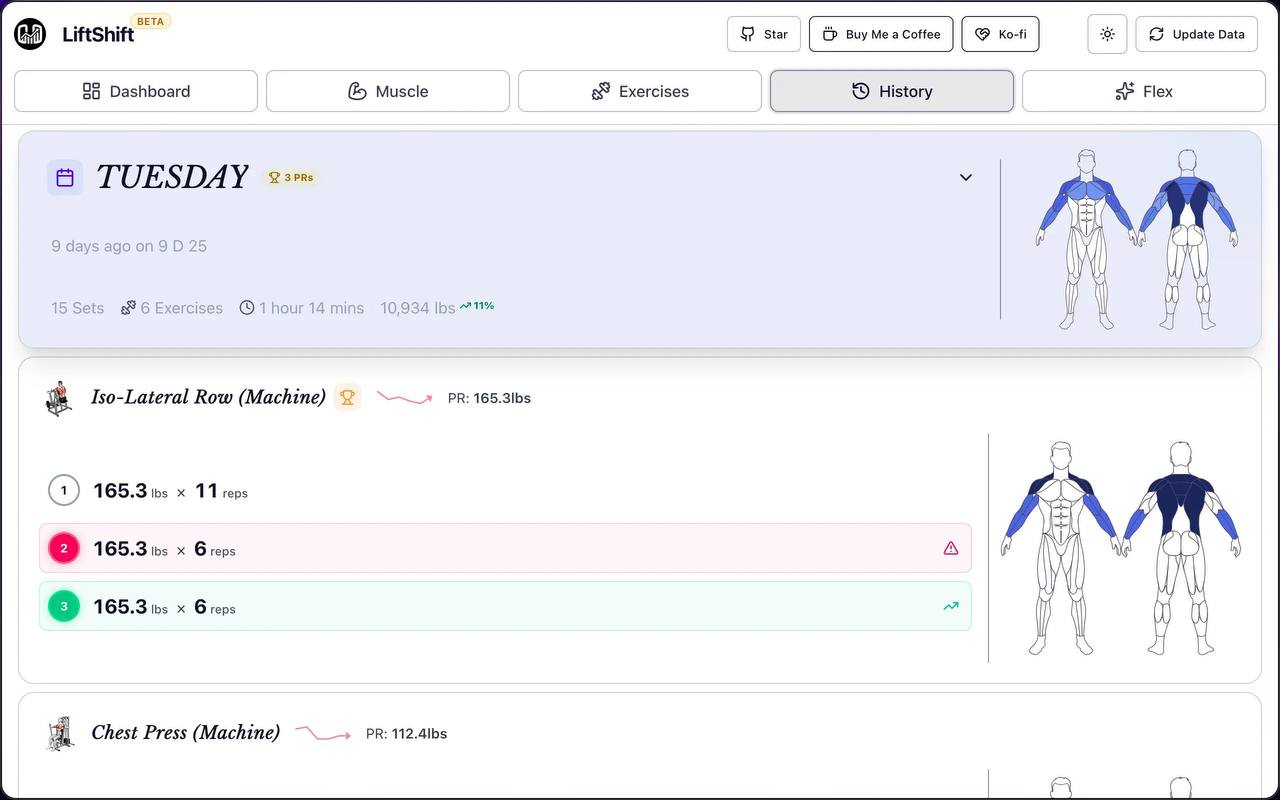
Task: Toggle the light/dark theme sun icon
Action: point(1107,34)
